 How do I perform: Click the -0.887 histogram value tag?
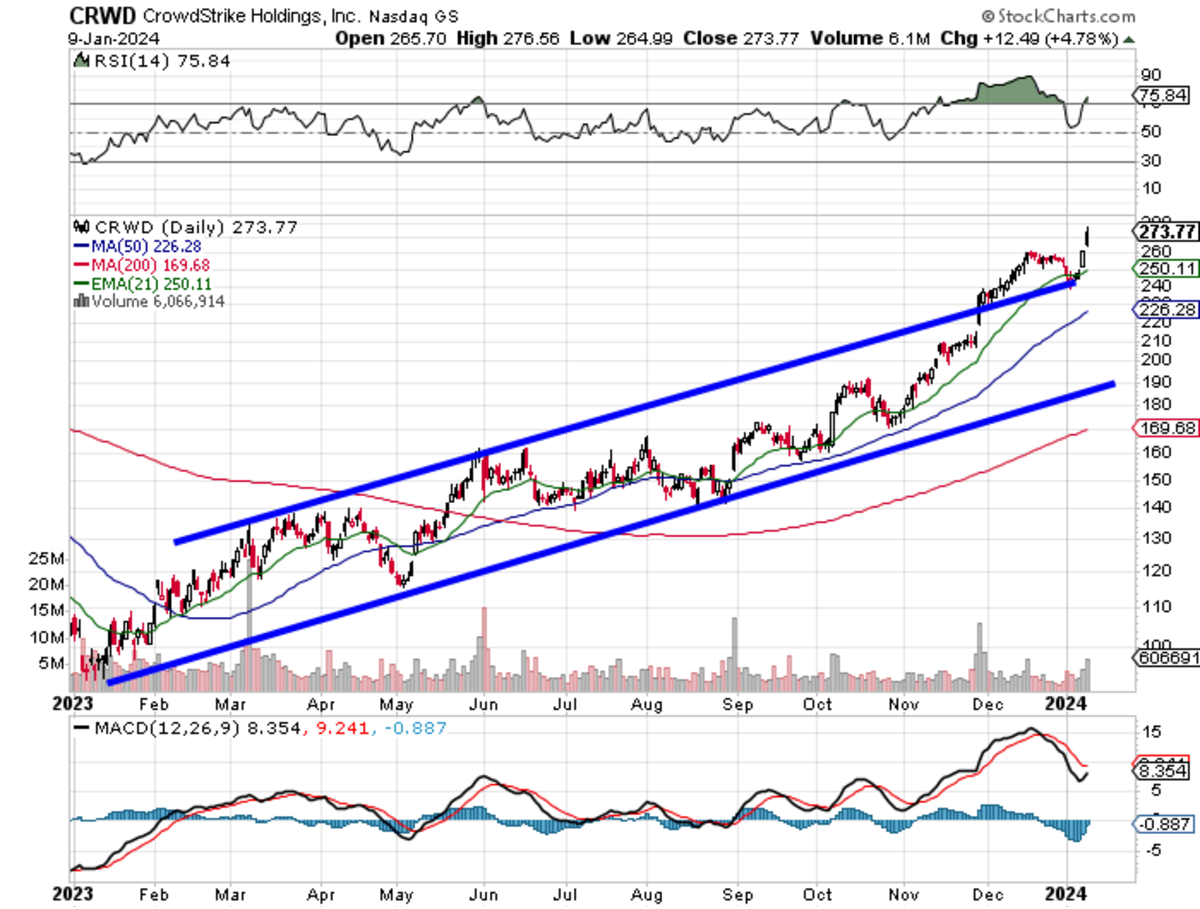click(x=1164, y=824)
